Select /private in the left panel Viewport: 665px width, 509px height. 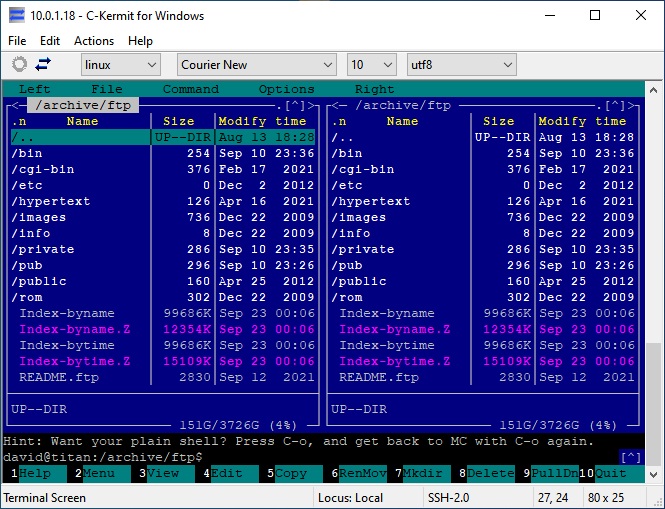coord(163,249)
